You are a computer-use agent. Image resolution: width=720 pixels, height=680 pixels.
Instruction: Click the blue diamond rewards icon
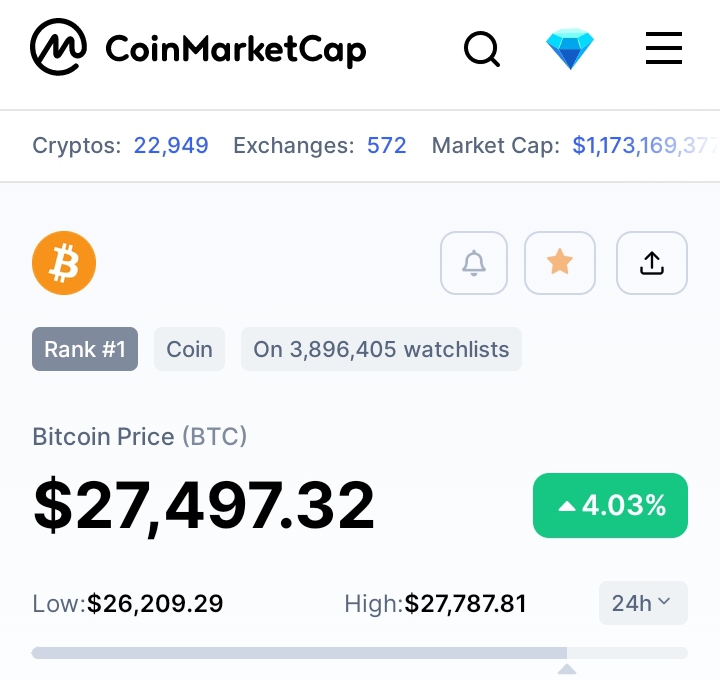[570, 49]
